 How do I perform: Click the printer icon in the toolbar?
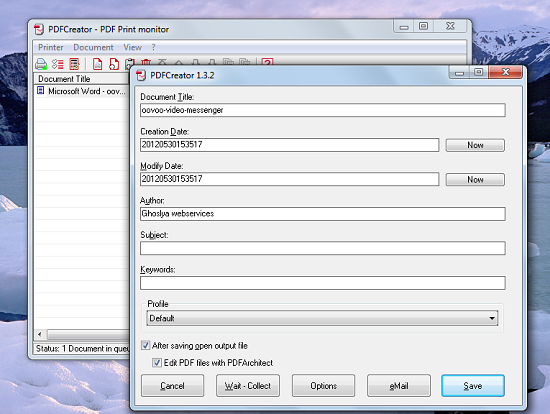41,64
